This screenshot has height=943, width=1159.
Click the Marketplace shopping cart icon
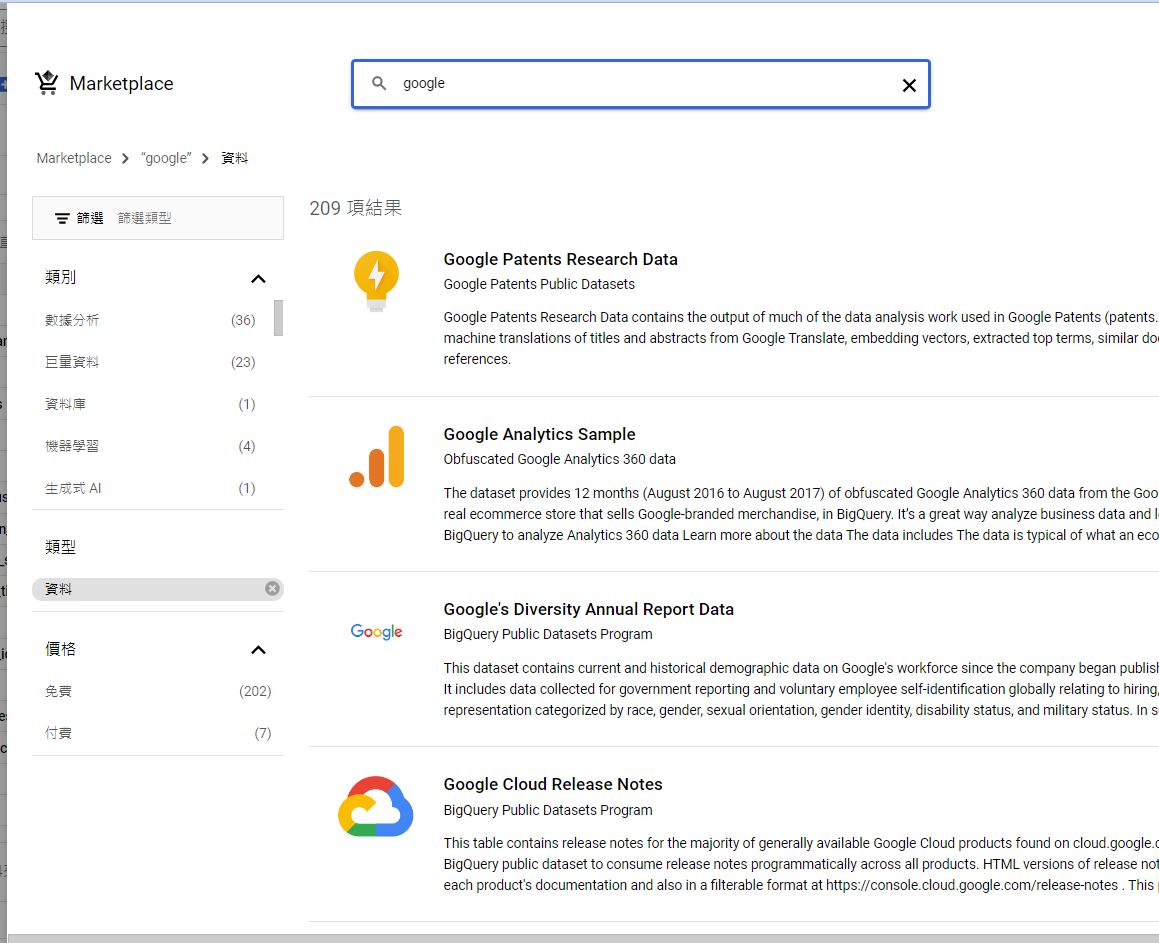[x=47, y=83]
